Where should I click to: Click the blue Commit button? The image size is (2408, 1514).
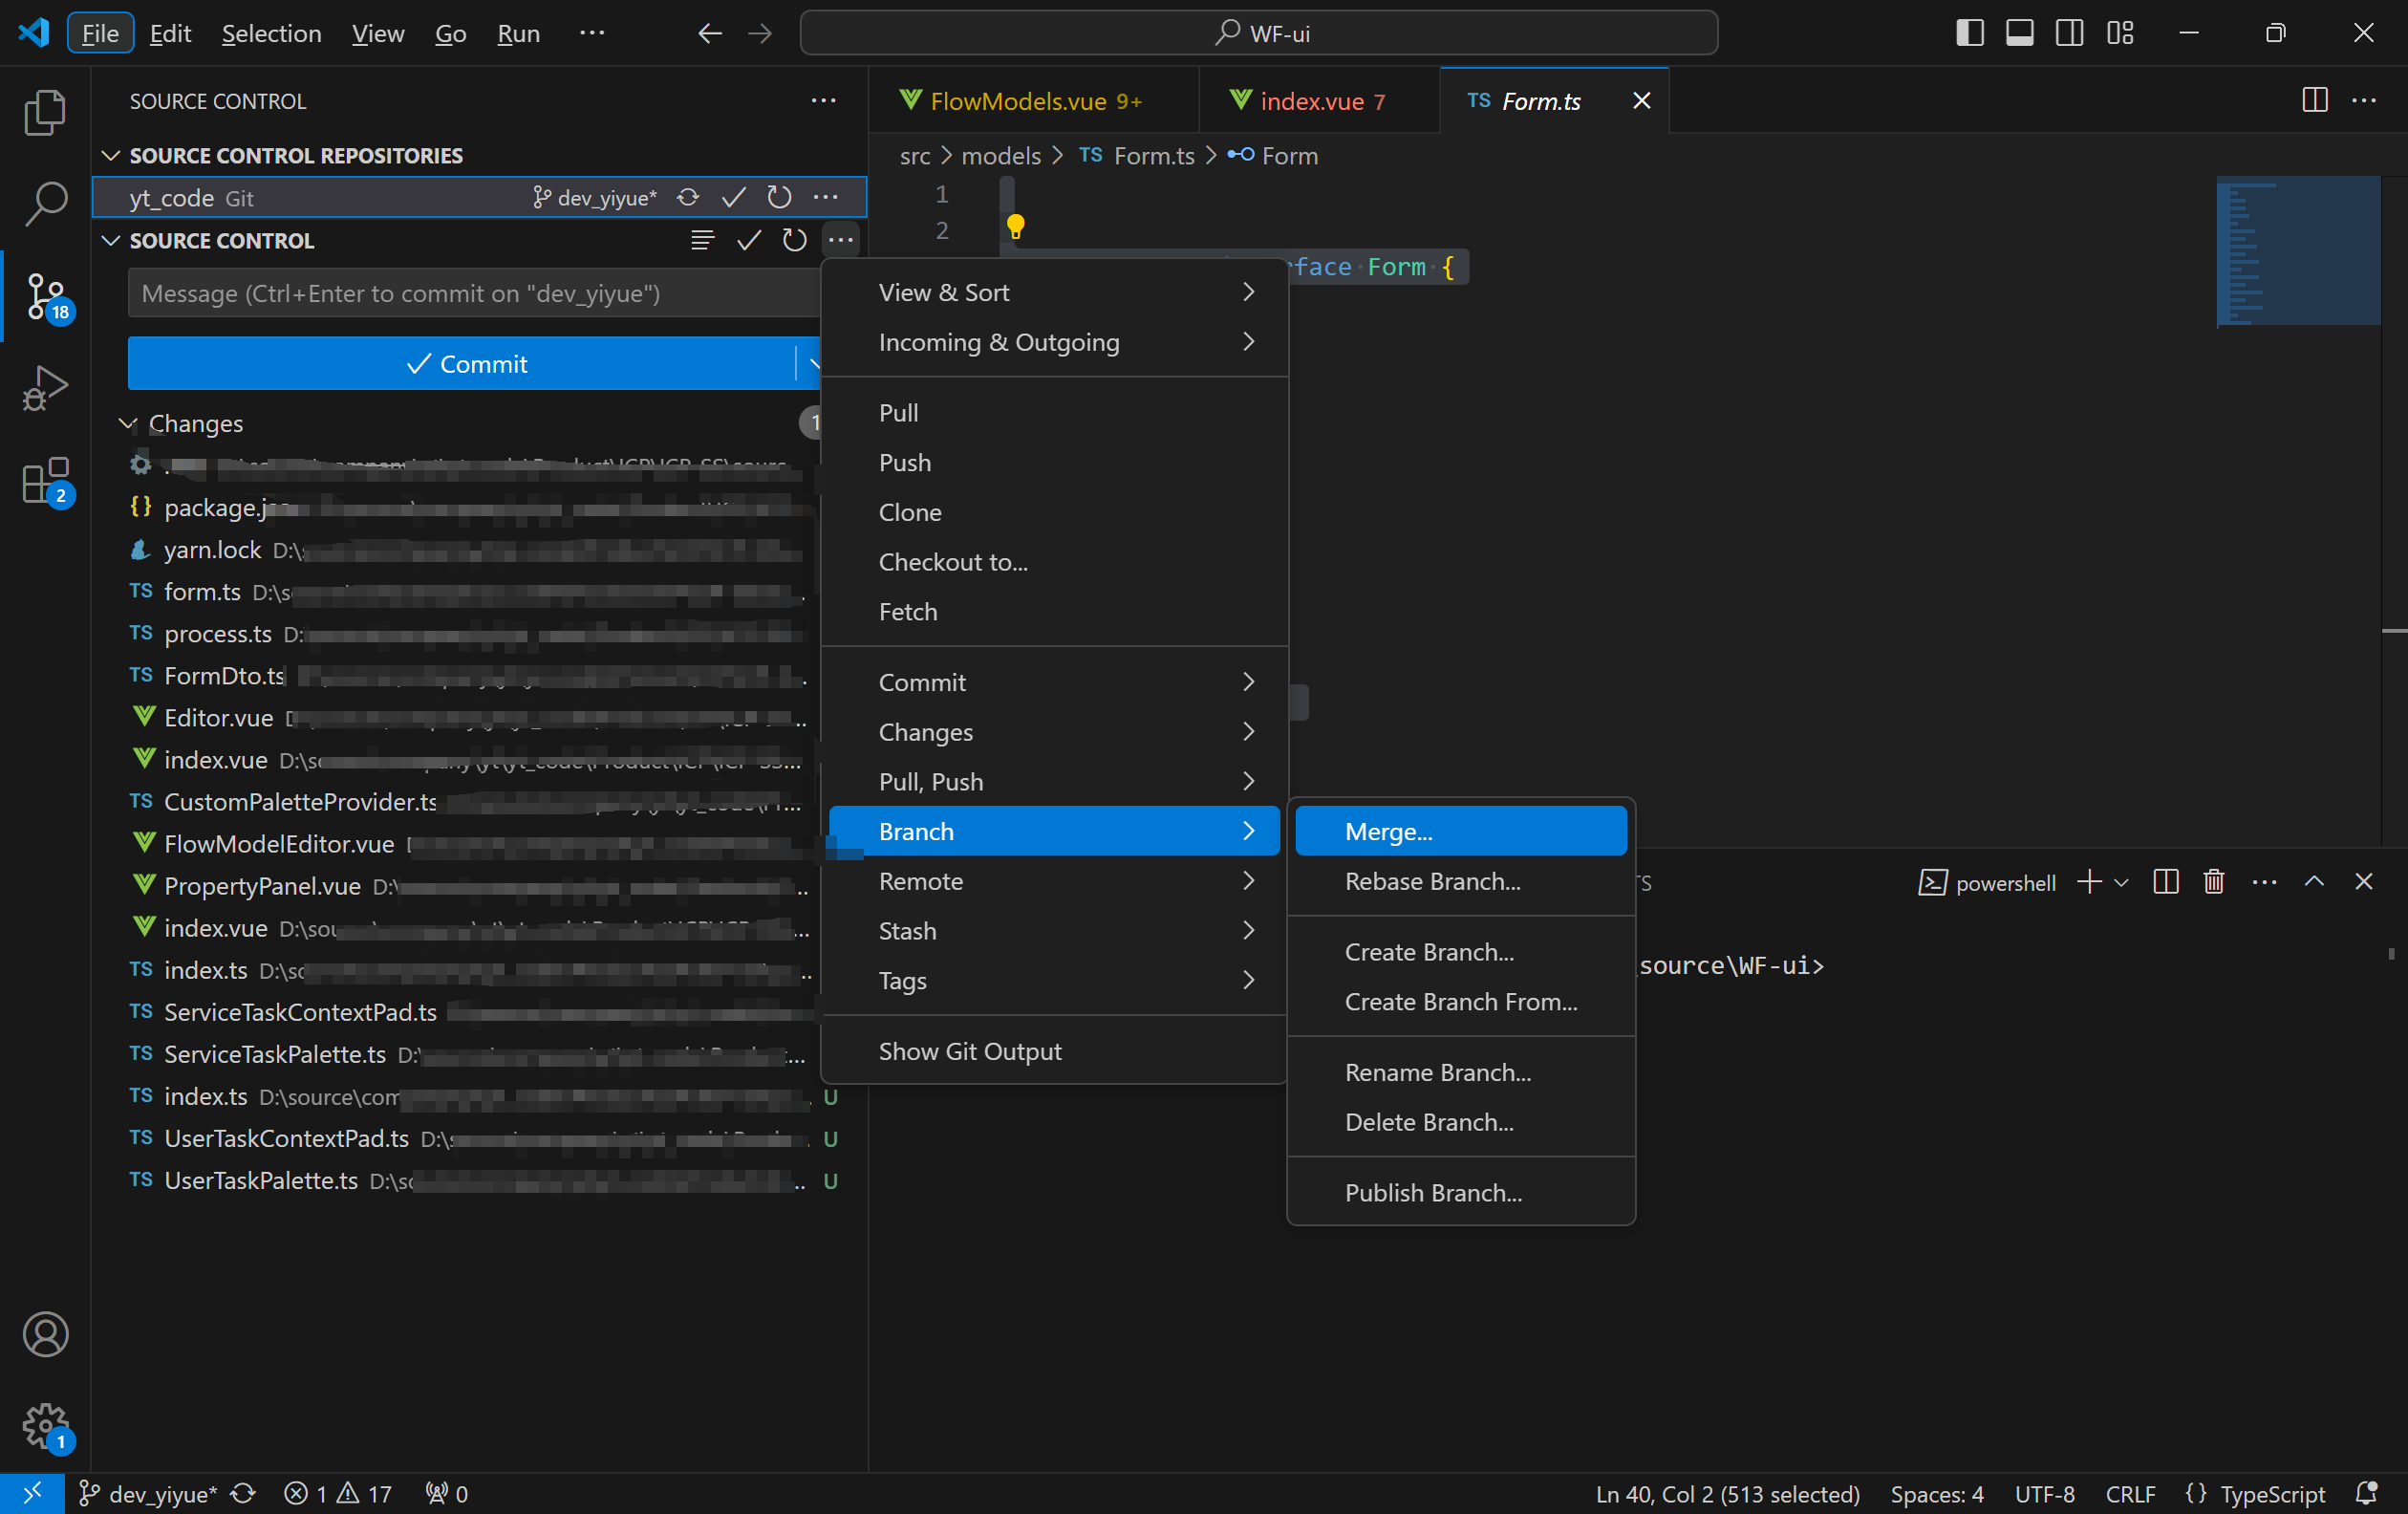pyautogui.click(x=465, y=364)
